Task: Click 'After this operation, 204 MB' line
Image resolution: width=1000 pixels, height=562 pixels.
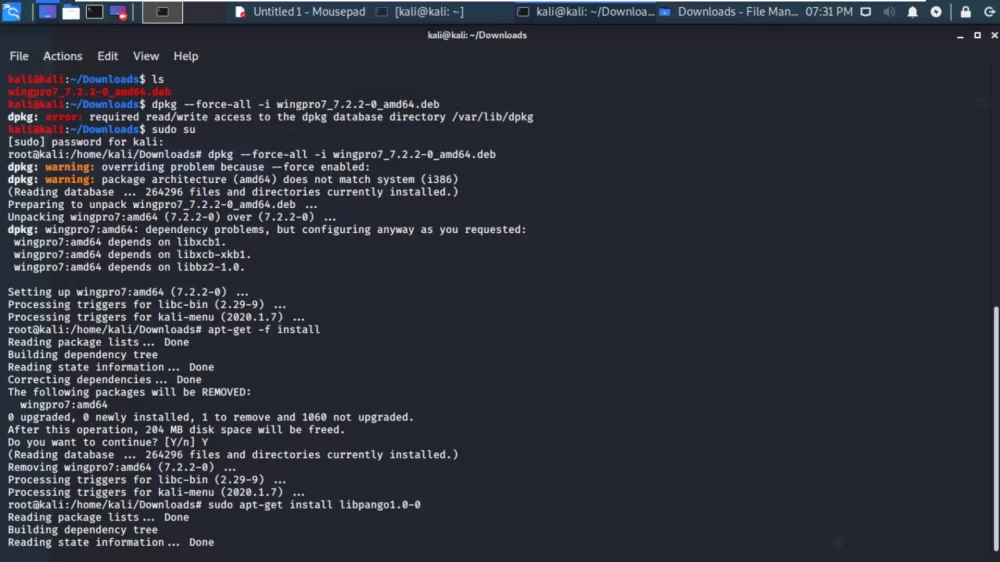Action: pos(176,430)
